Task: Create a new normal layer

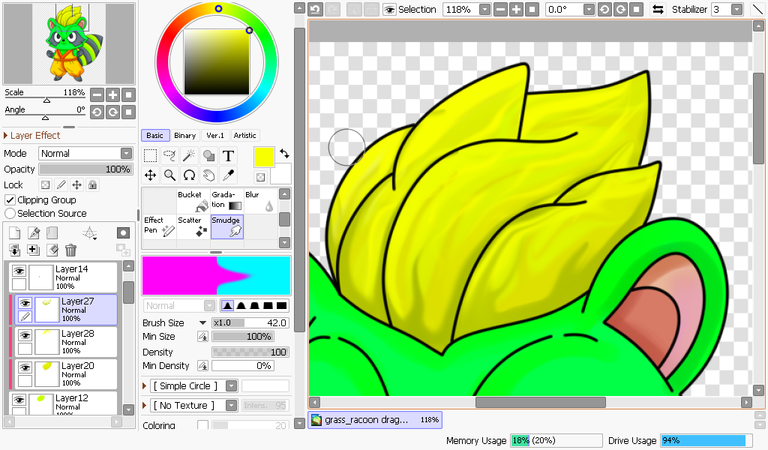Action: (x=15, y=233)
